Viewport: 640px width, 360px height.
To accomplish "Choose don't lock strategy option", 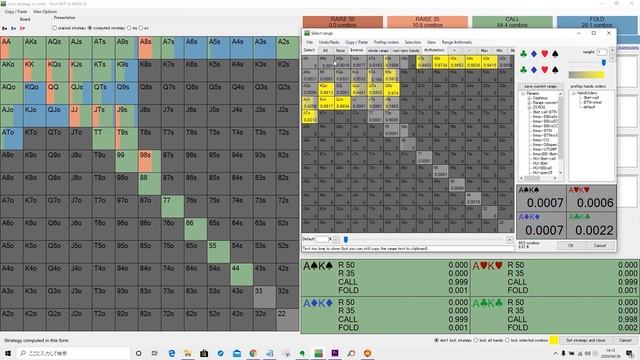I will coord(436,340).
